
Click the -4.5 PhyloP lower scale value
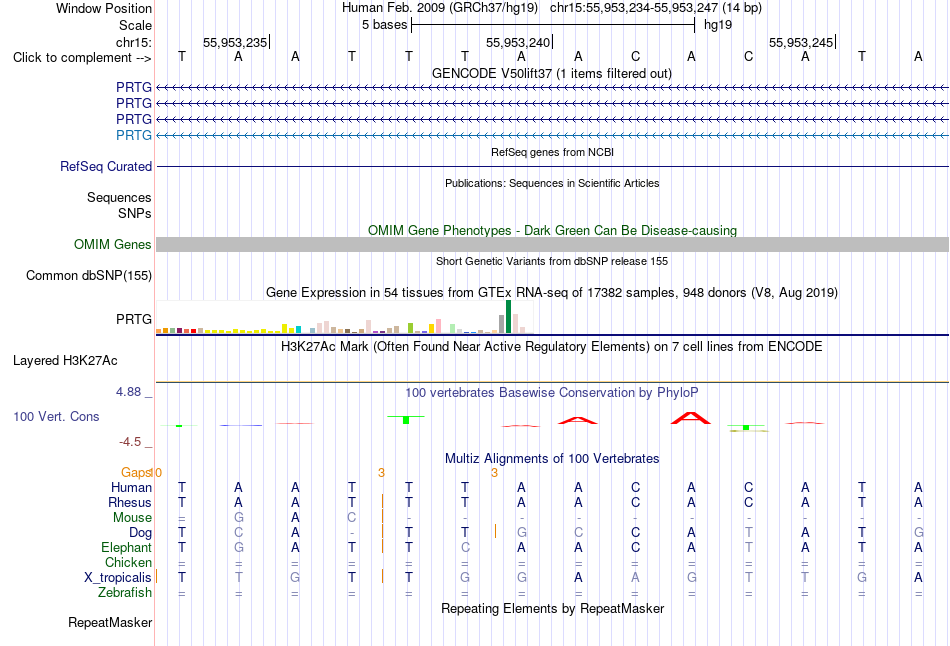130,442
